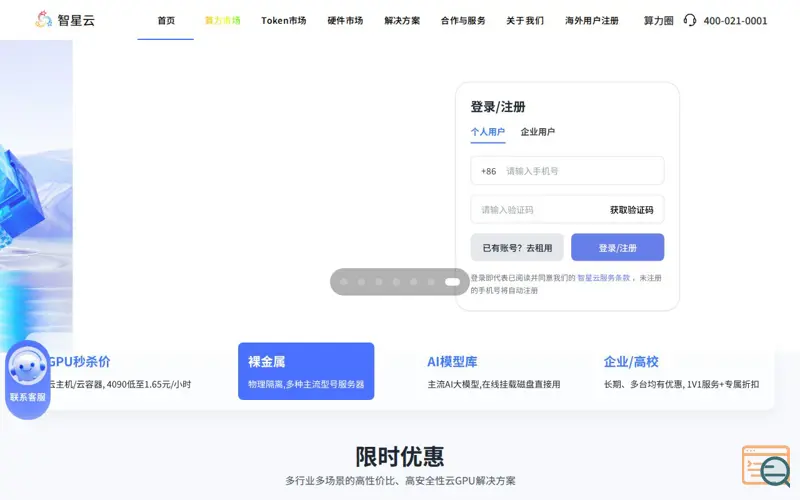Click 已有账号？去租用 button
800x500 pixels.
[517, 247]
